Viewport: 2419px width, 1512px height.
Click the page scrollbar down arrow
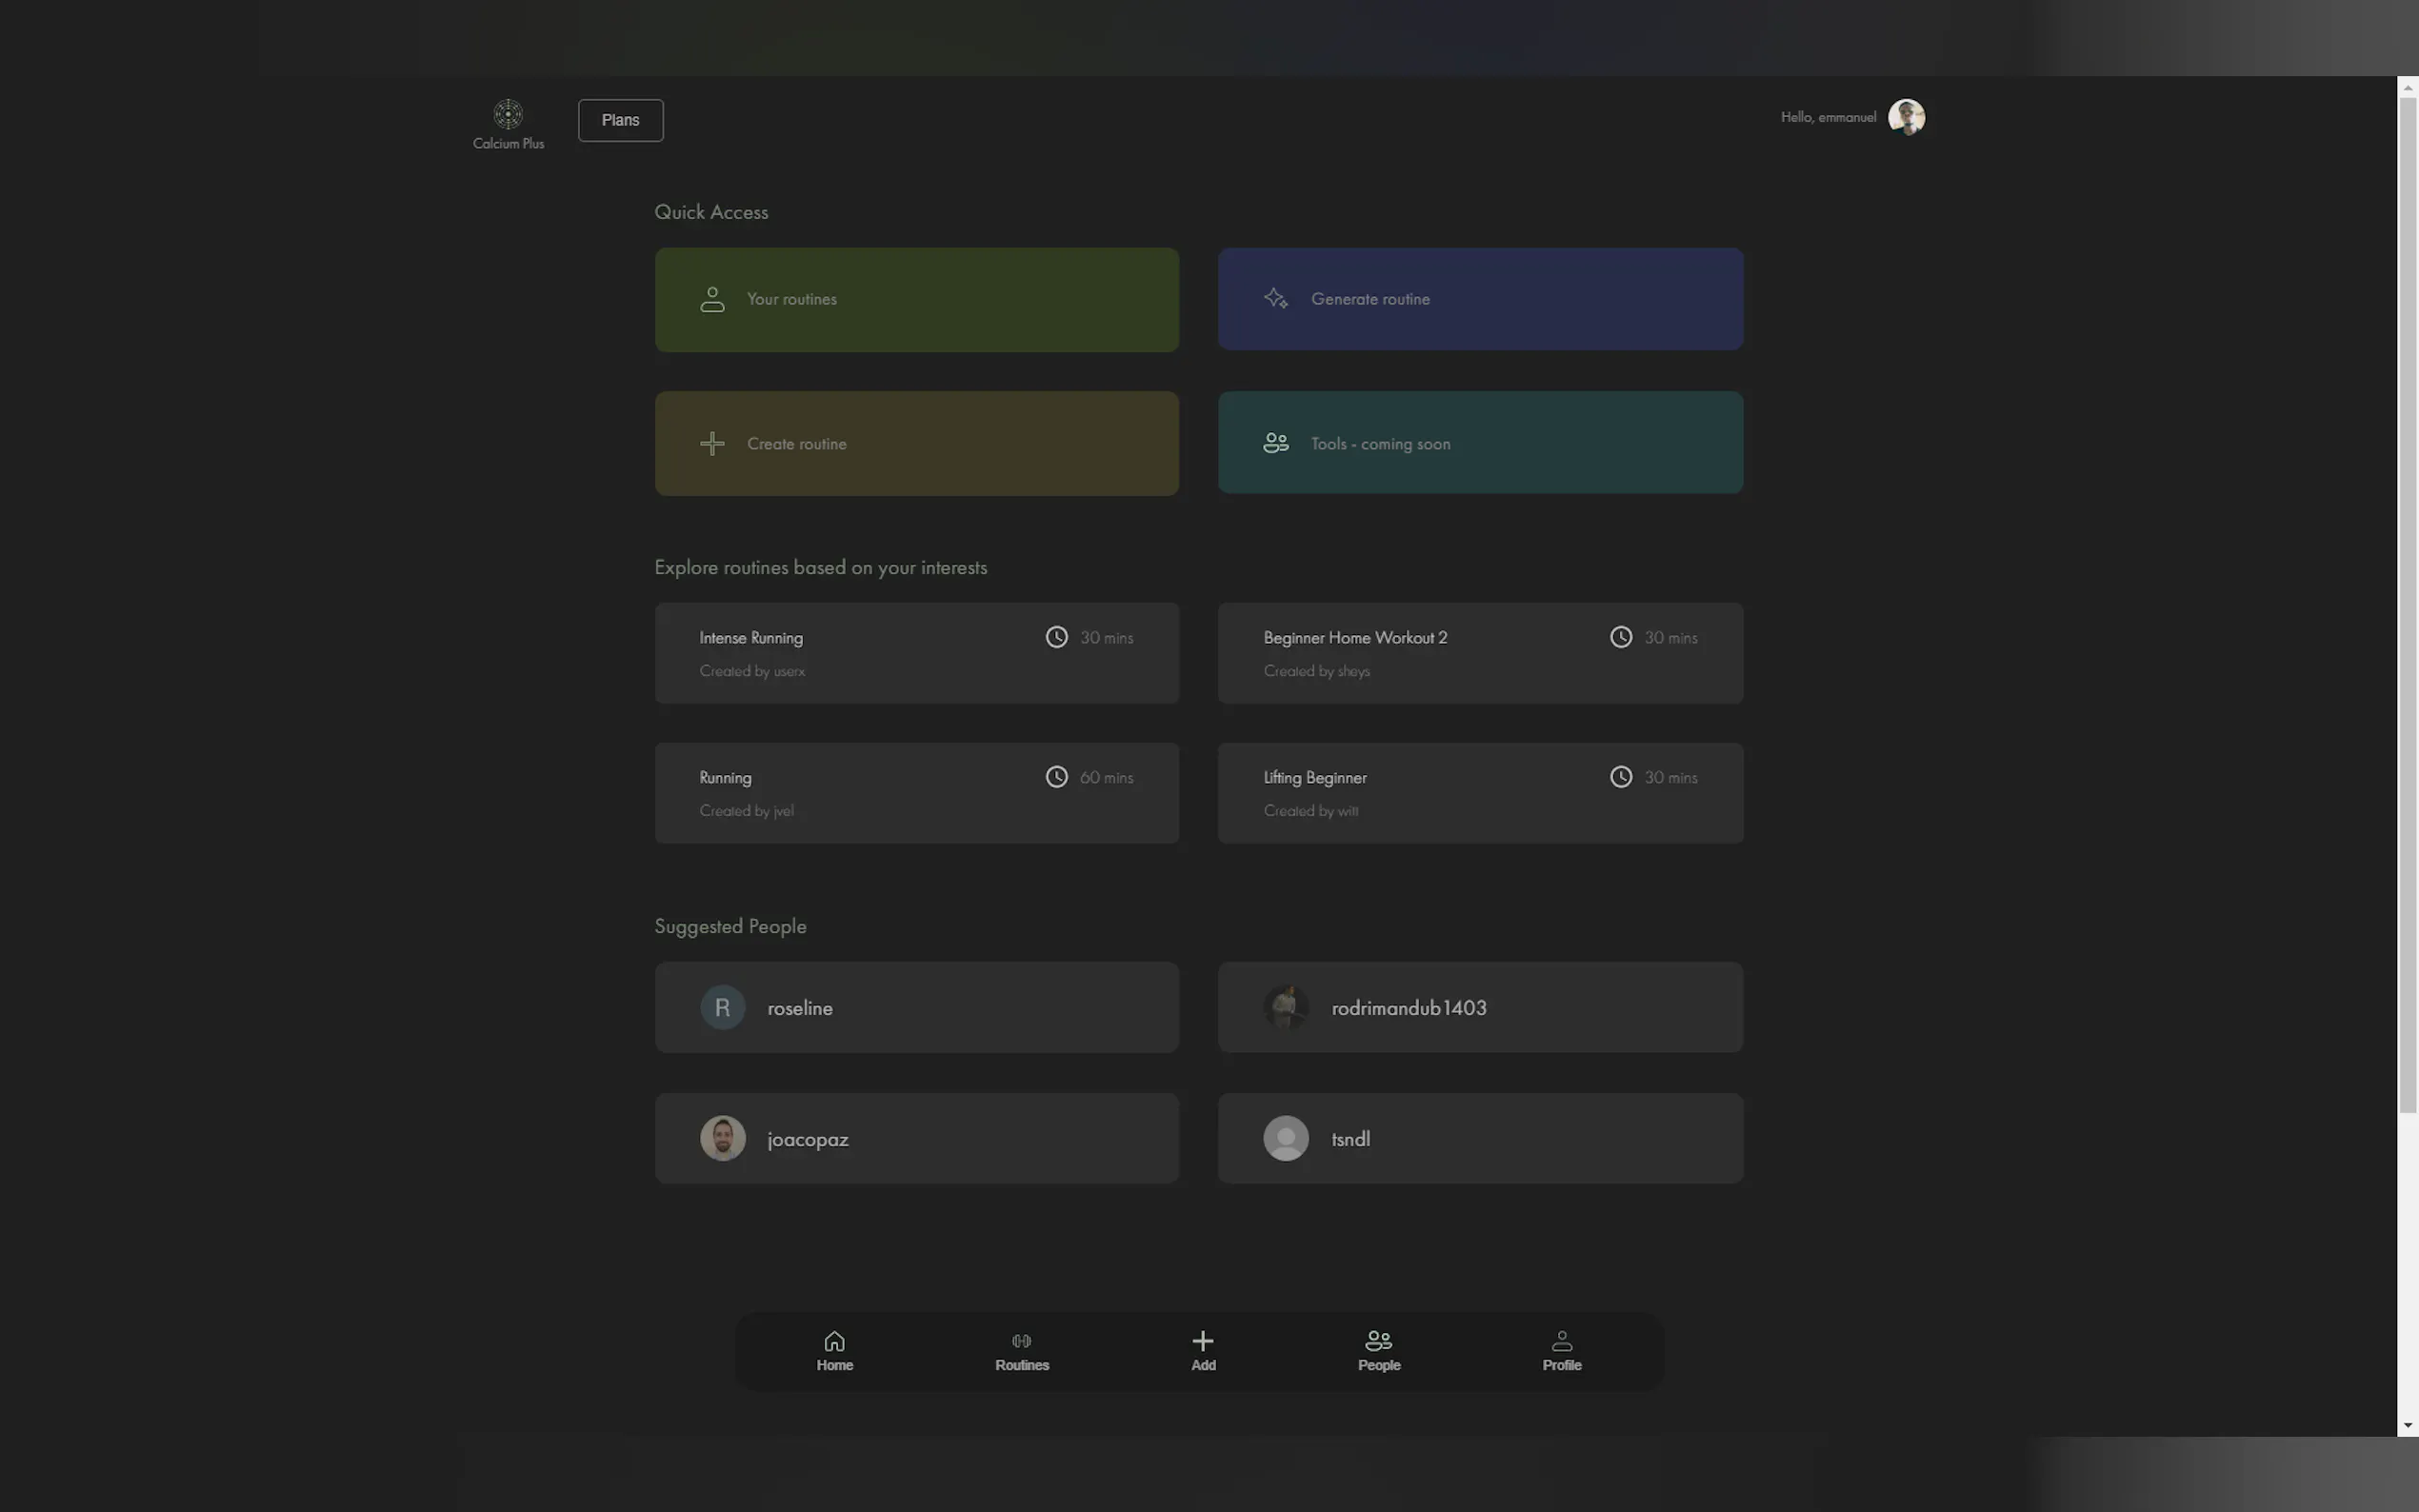[x=2407, y=1425]
